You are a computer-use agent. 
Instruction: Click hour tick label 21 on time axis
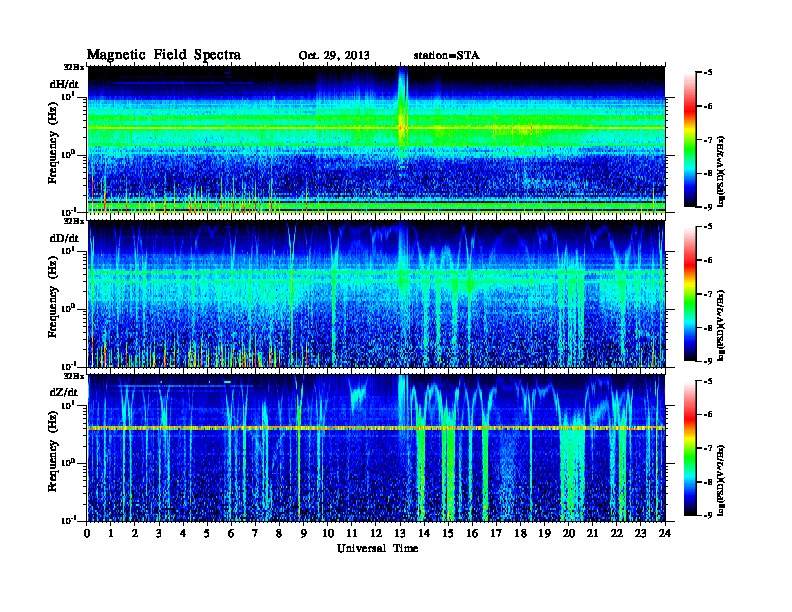[x=592, y=533]
